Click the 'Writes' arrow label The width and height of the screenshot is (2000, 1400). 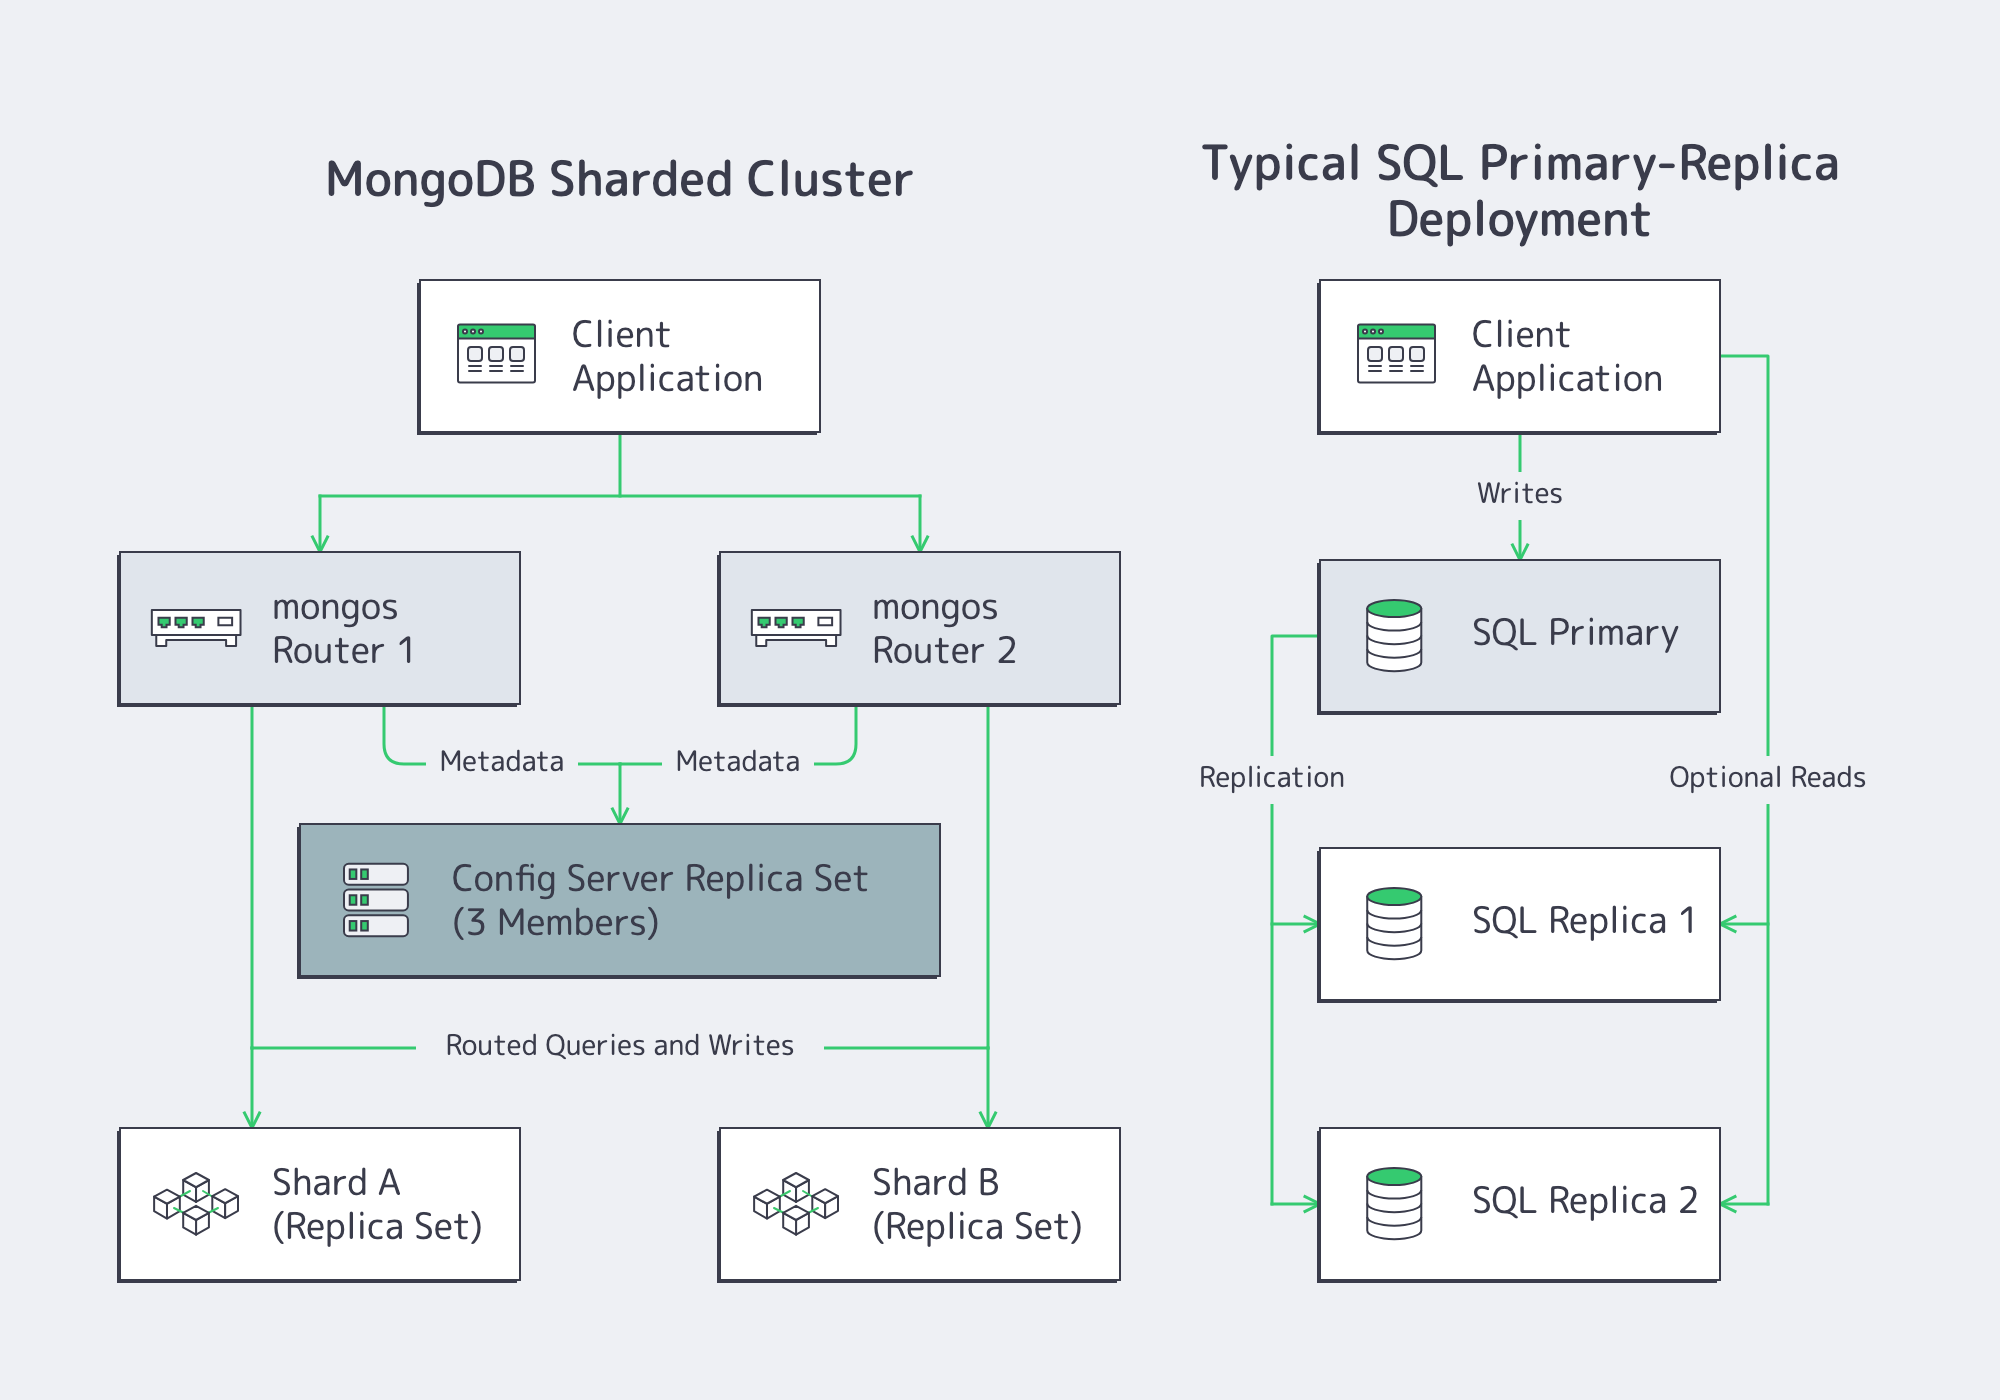click(x=1520, y=493)
